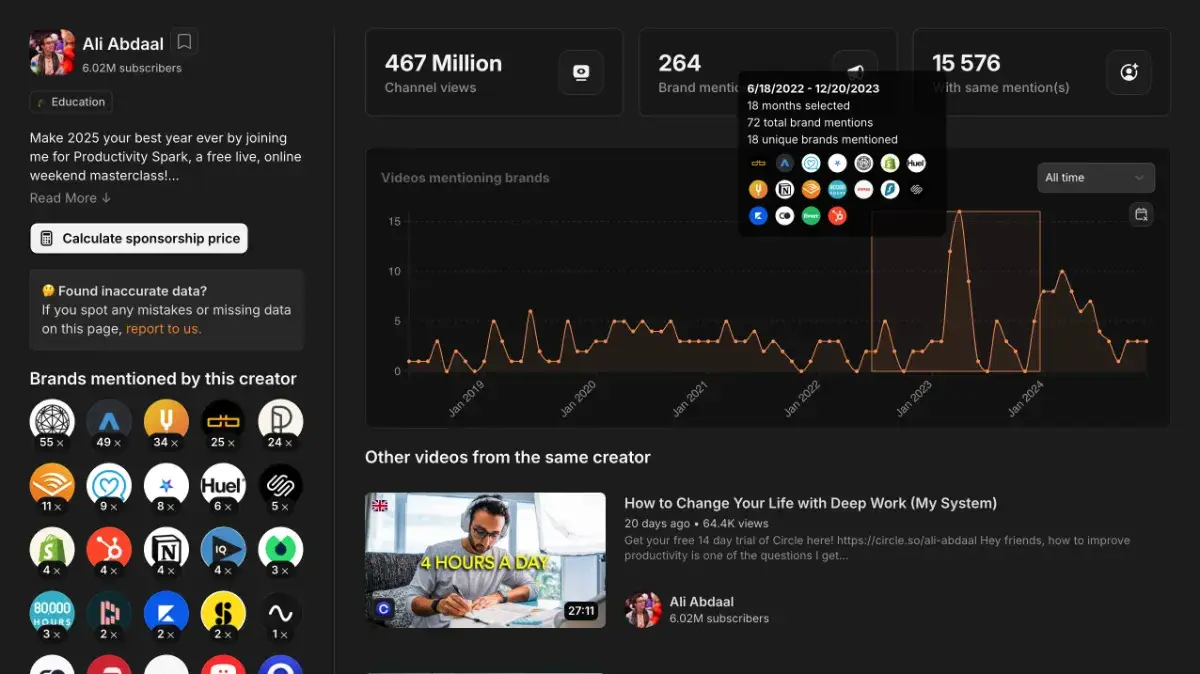Screen dimensions: 1200x674
Task: Click the HubSpot brand icon in sidebar
Action: [x=109, y=549]
